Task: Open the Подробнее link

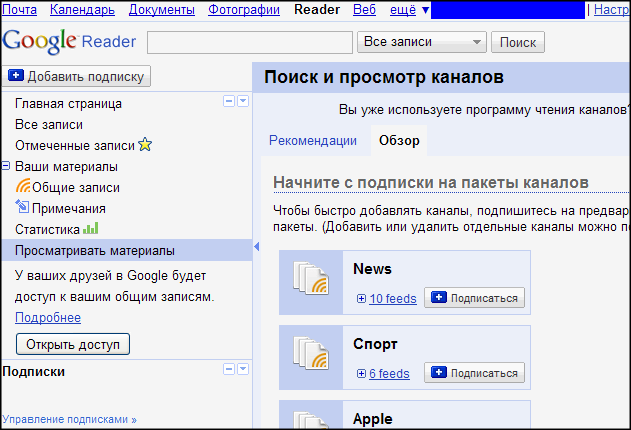Action: coord(48,317)
